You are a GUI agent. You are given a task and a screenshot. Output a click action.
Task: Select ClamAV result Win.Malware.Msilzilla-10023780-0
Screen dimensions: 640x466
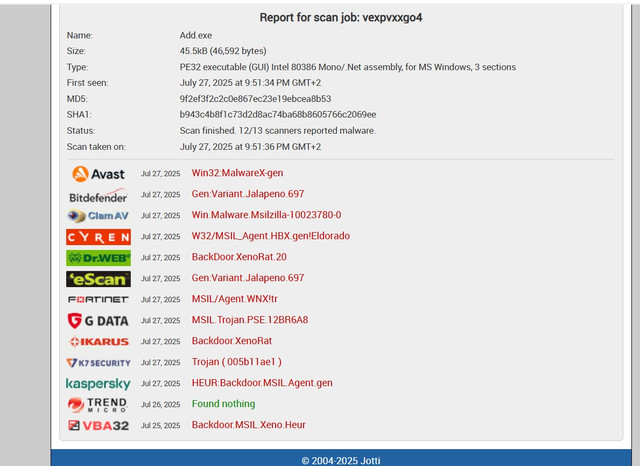click(267, 215)
